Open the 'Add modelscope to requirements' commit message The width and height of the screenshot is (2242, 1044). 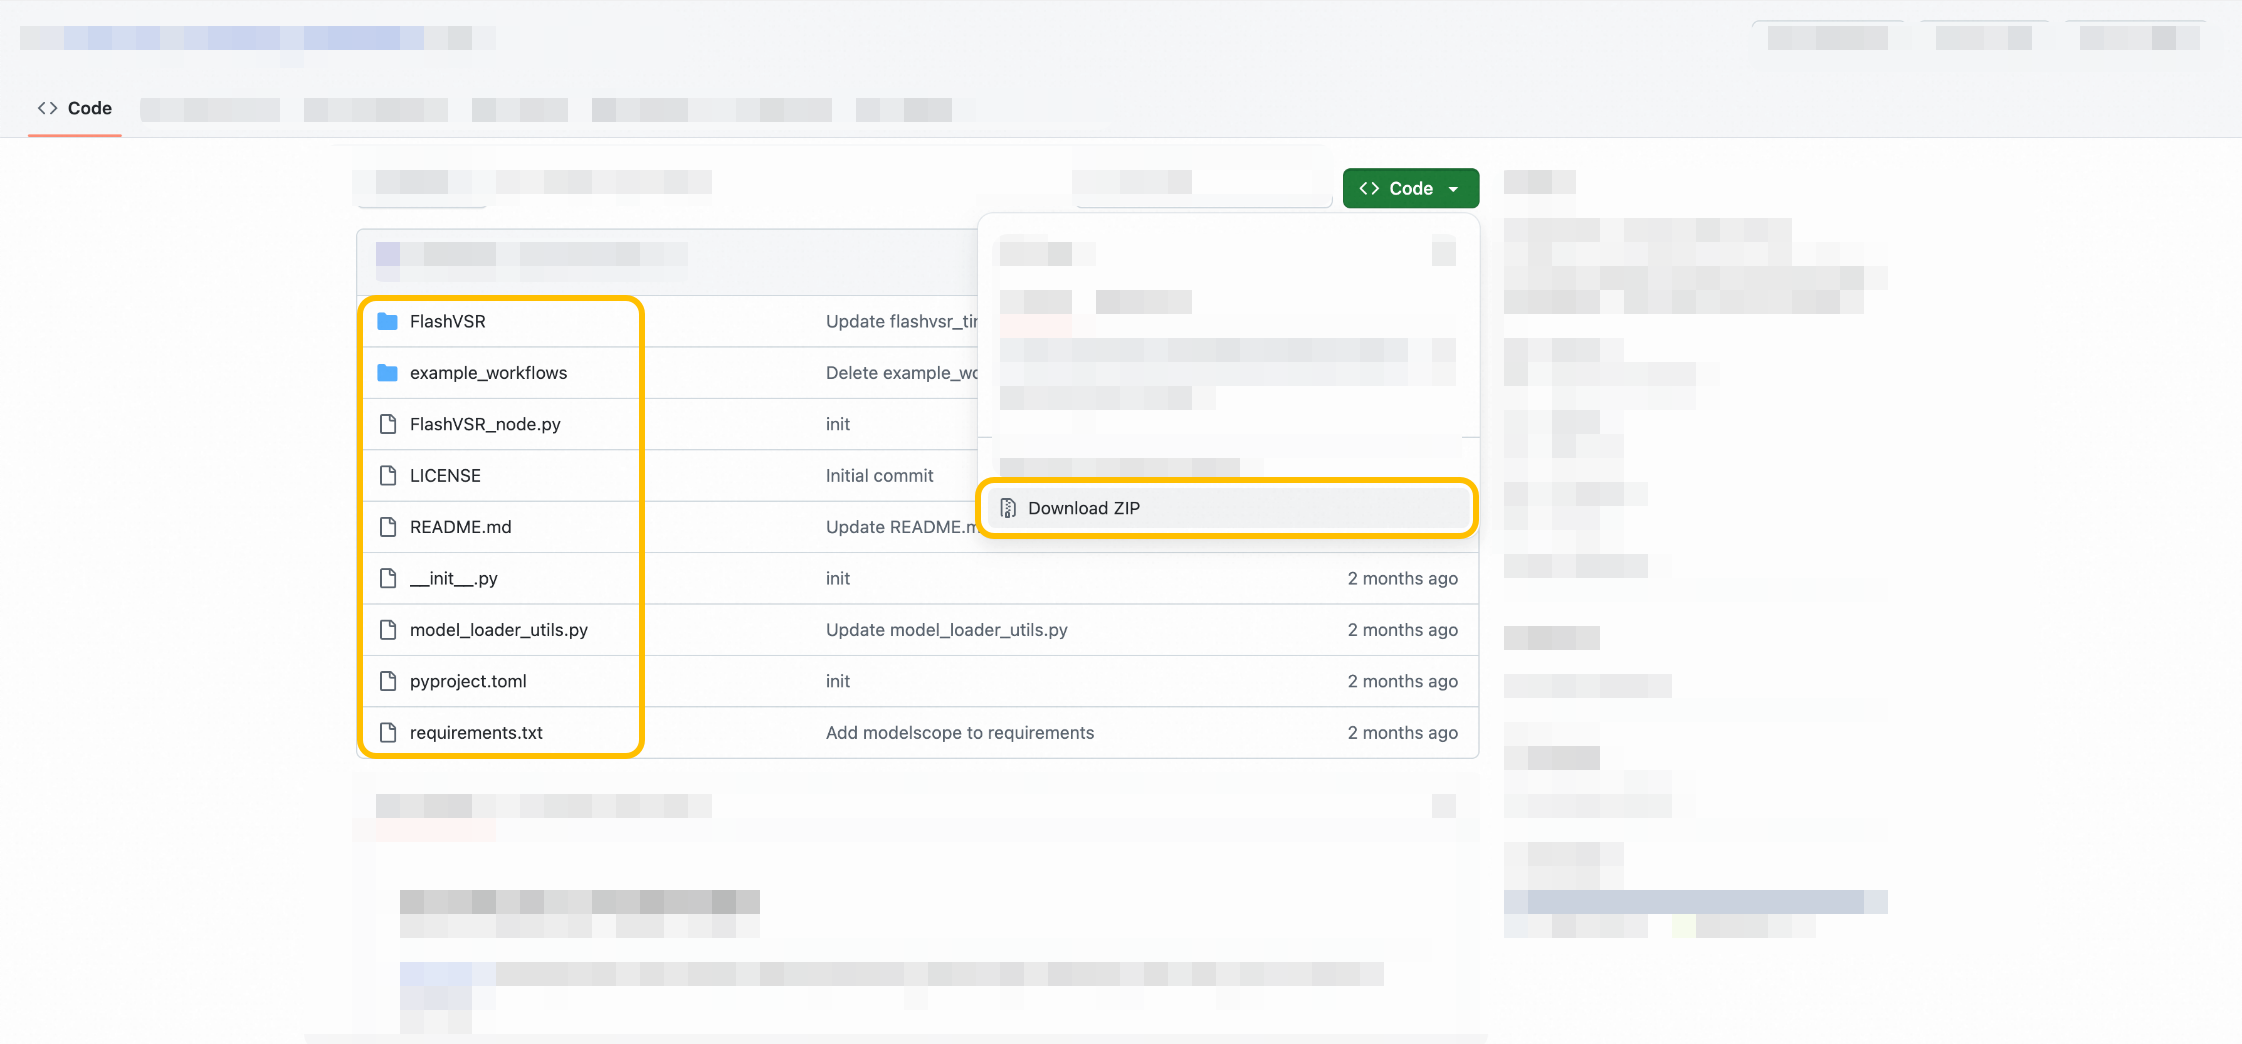[x=960, y=733]
